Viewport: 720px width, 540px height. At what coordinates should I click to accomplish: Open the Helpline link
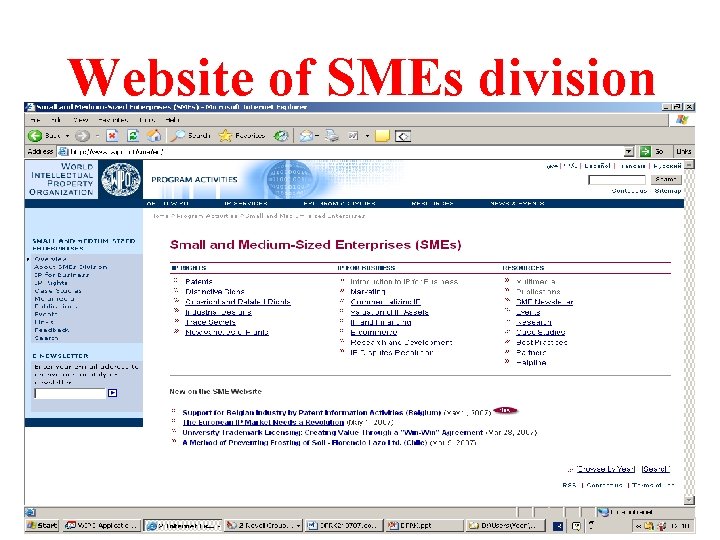tap(531, 363)
